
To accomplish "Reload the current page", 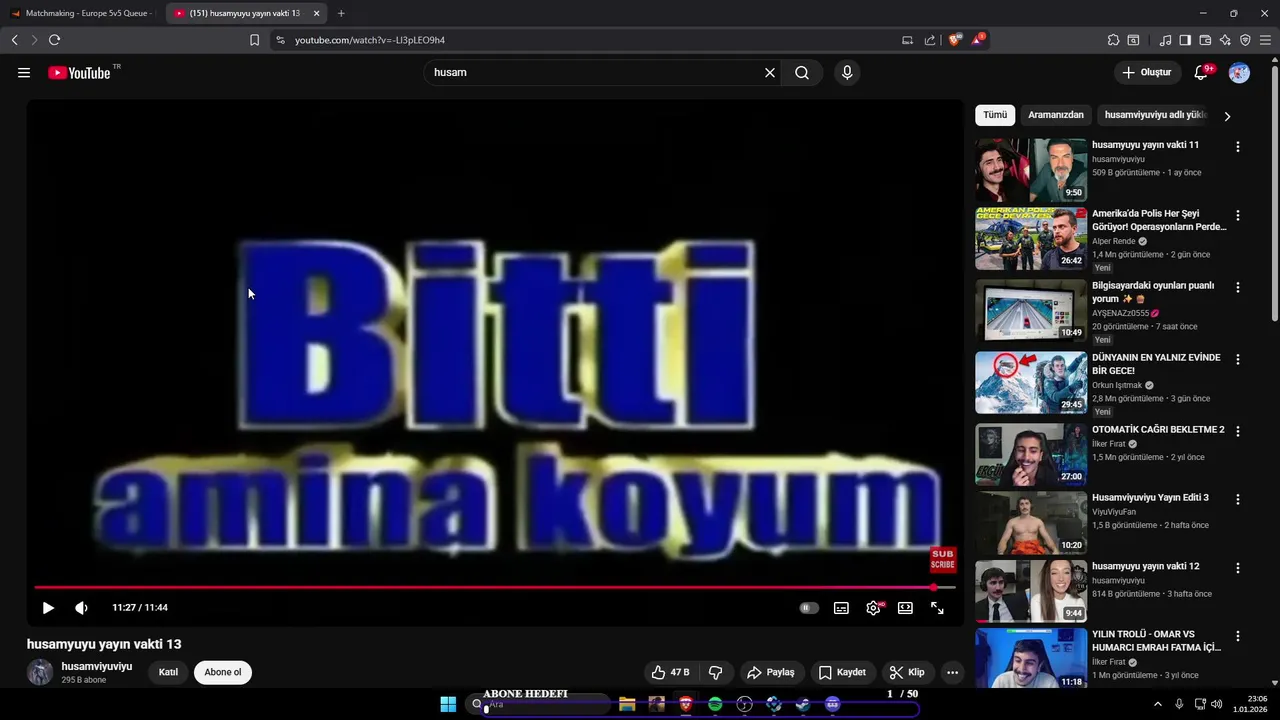I will pyautogui.click(x=54, y=40).
